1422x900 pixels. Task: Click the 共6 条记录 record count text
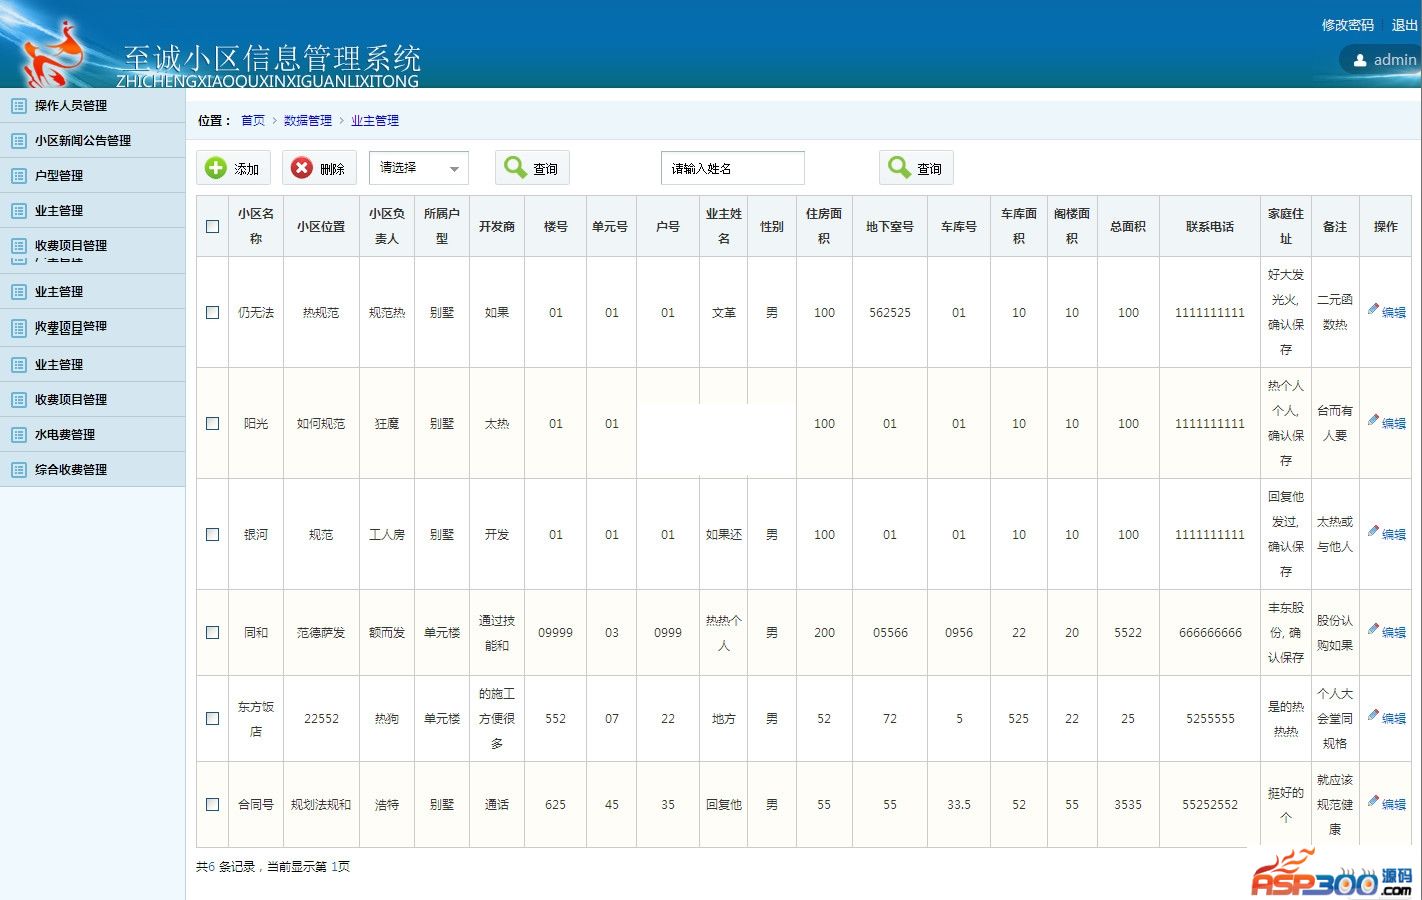point(226,866)
